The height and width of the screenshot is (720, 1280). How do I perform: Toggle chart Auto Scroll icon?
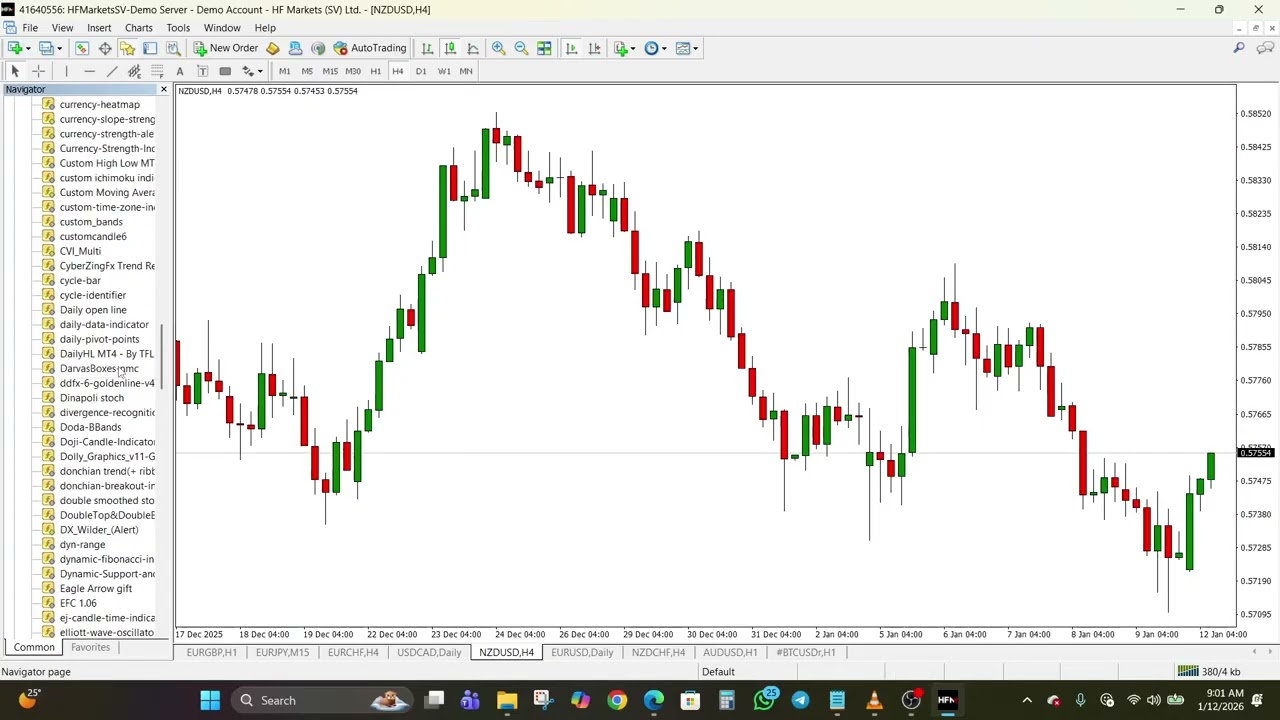coord(571,48)
